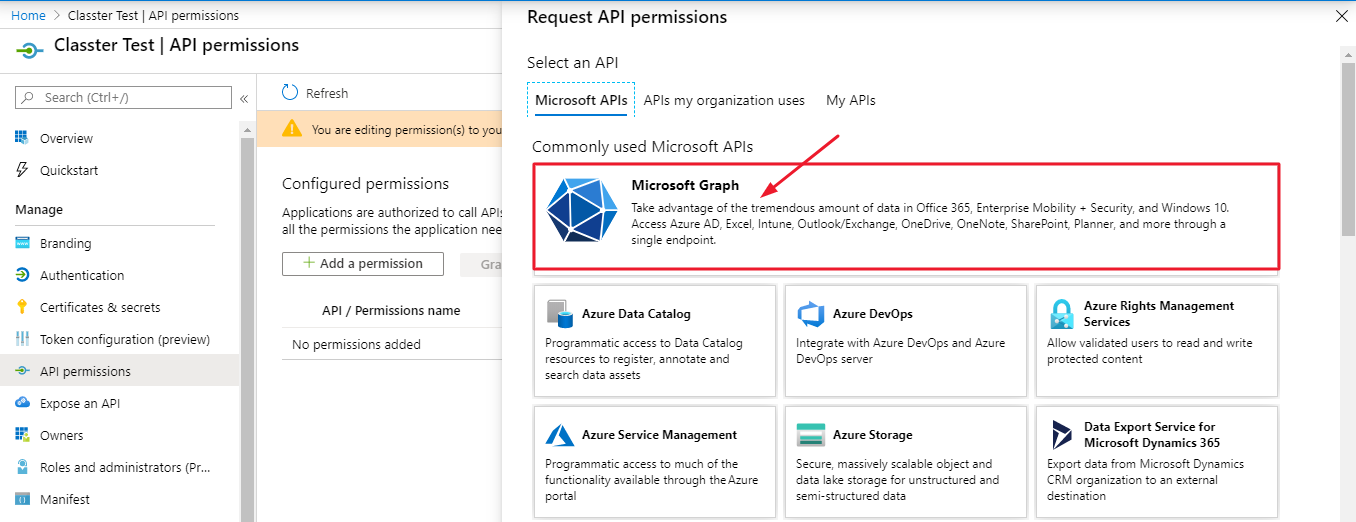Collapse the sidebar with double chevron
1356x522 pixels.
(x=244, y=98)
